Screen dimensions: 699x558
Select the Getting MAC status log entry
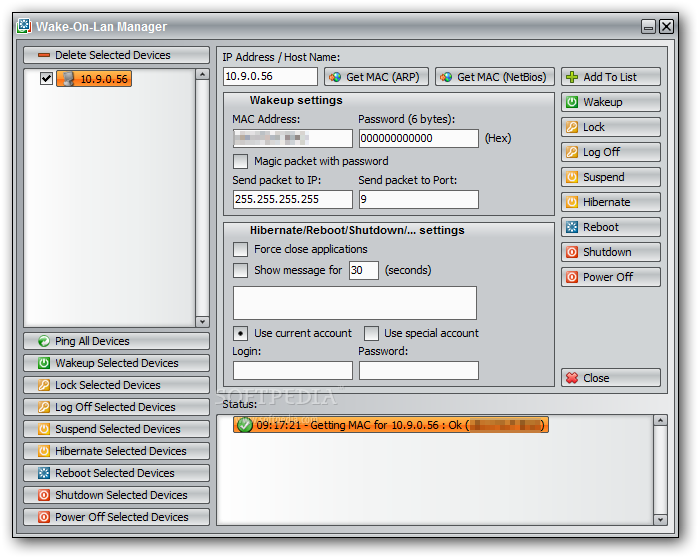pyautogui.click(x=391, y=425)
